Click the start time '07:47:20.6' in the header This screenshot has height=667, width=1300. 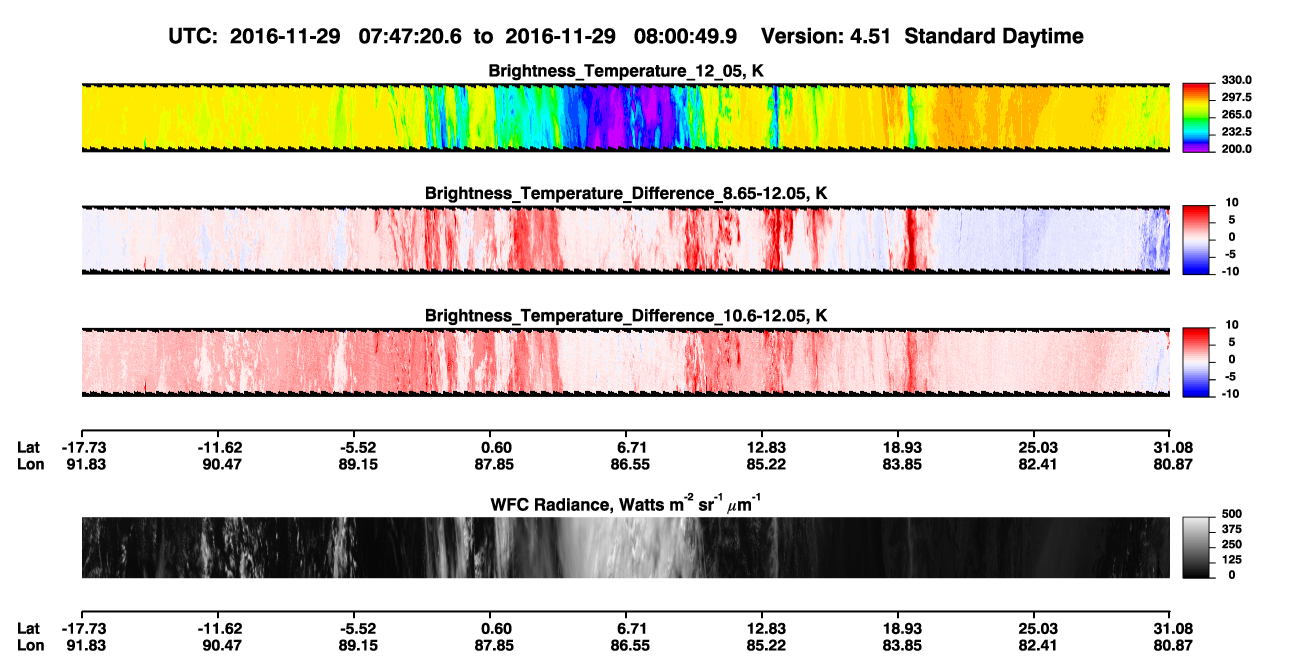412,36
